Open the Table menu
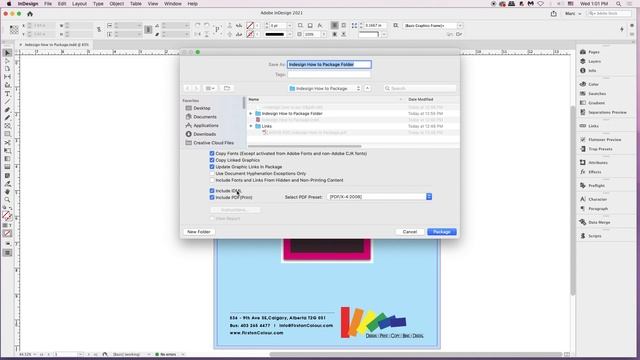This screenshot has height=360, width=640. click(136, 4)
